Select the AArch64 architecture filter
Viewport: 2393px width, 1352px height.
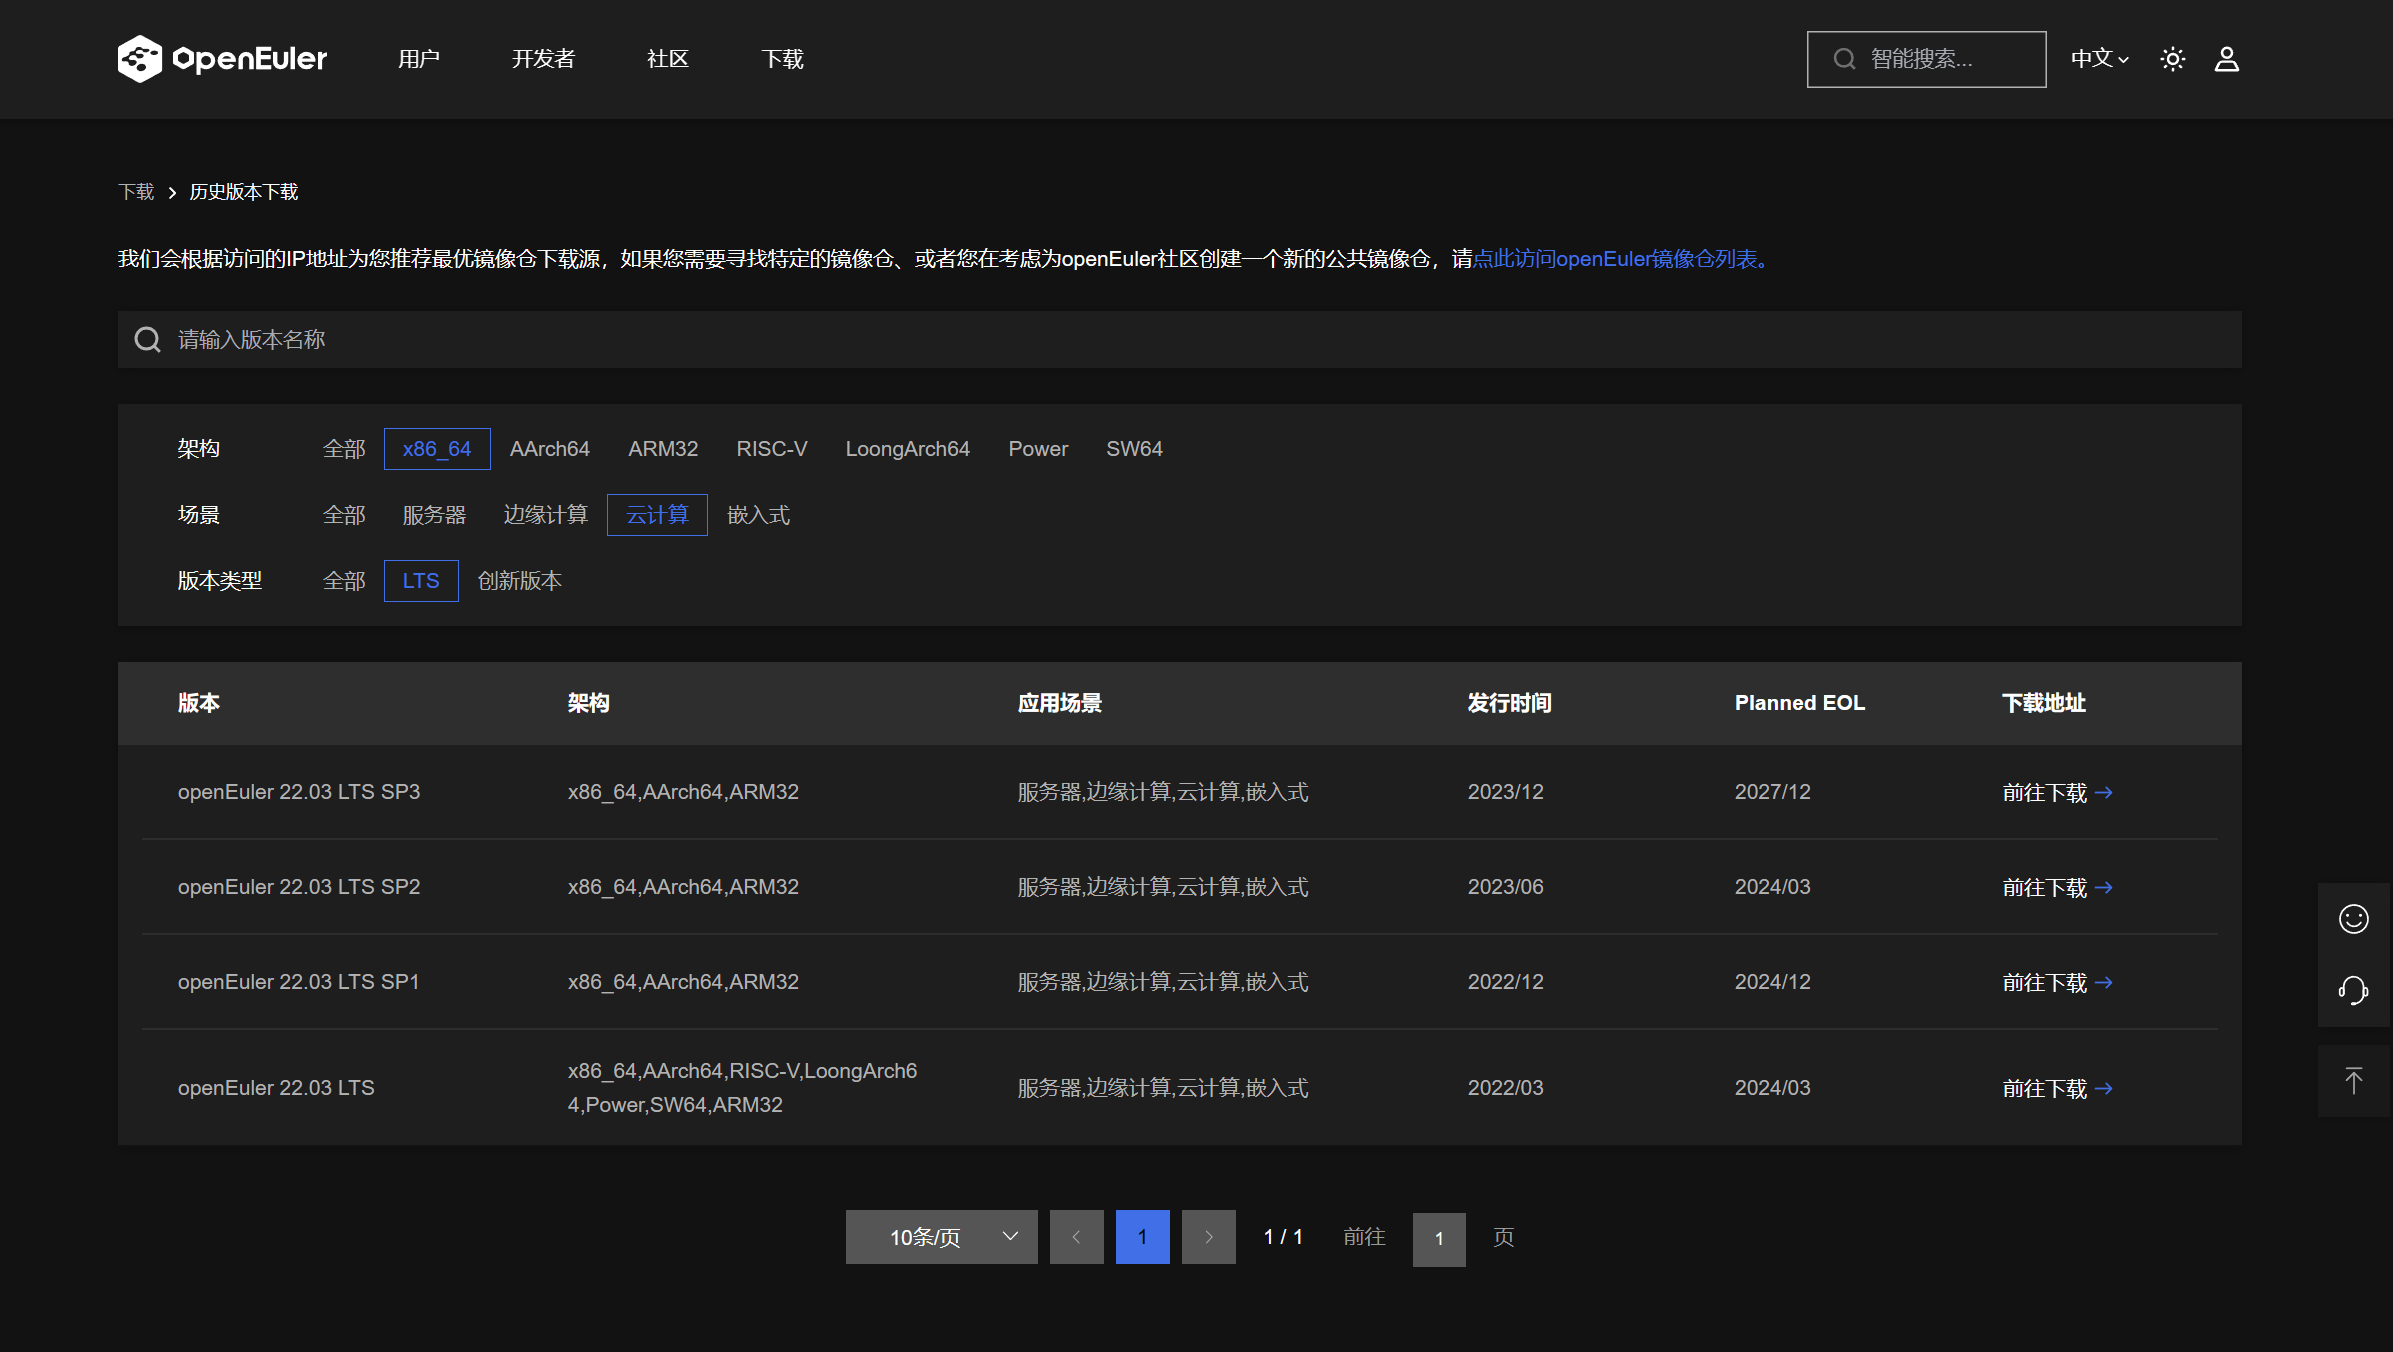pos(549,449)
